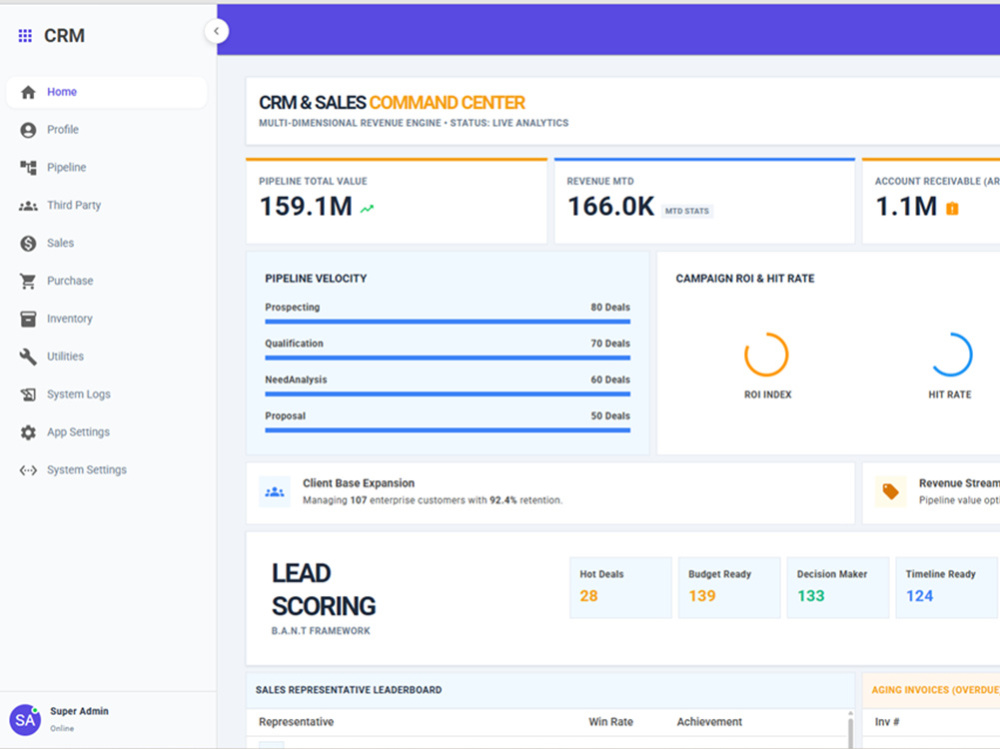Click the MTD STATS badge
The width and height of the screenshot is (1000, 749).
[x=687, y=211]
